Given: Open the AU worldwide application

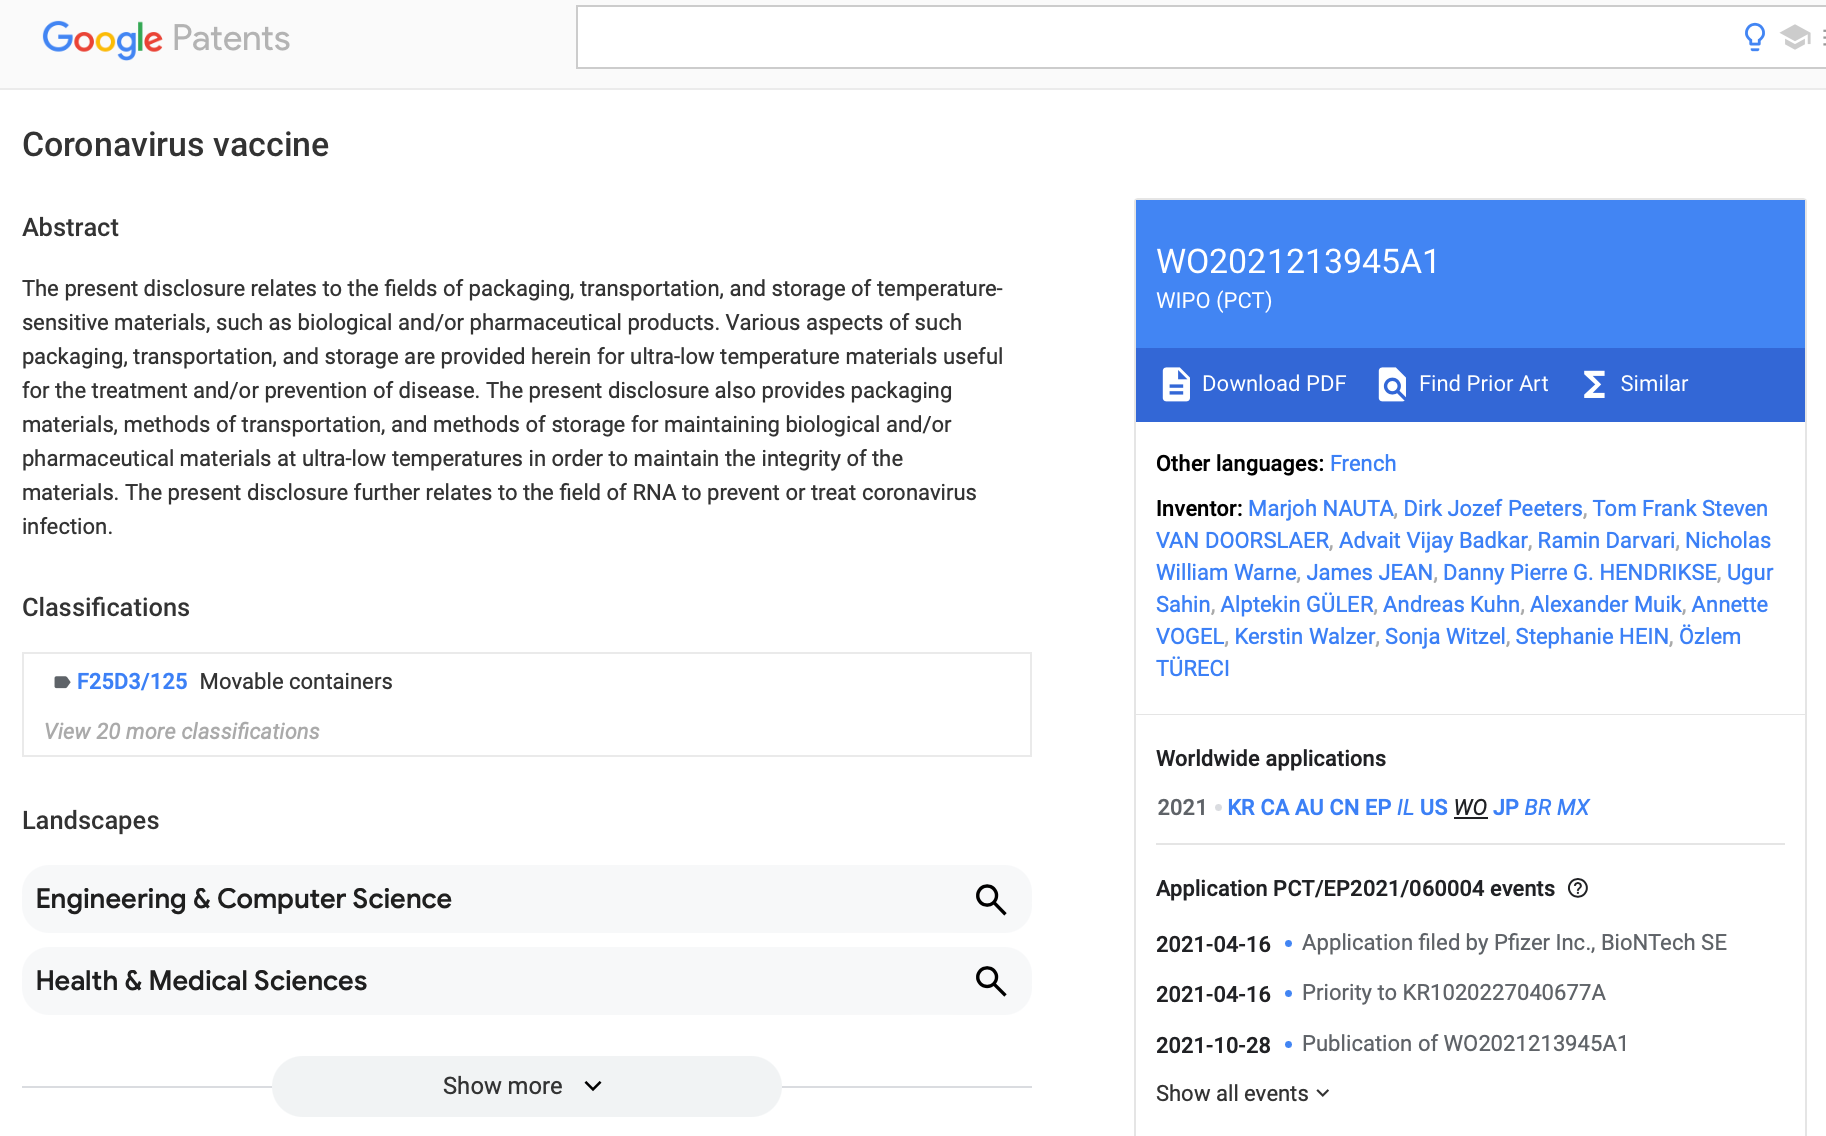Looking at the screenshot, I should click(x=1309, y=807).
